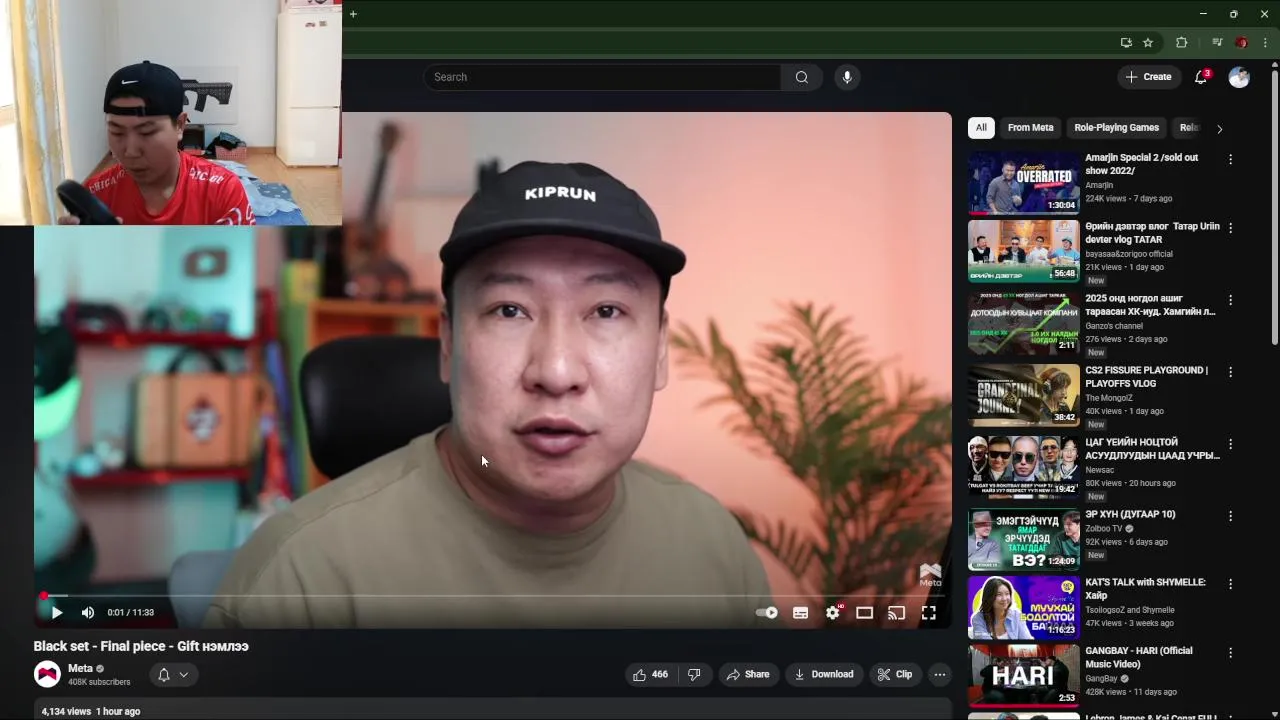Open options for Uriin devter vlog TATAR
The image size is (1280, 720).
pos(1230,227)
